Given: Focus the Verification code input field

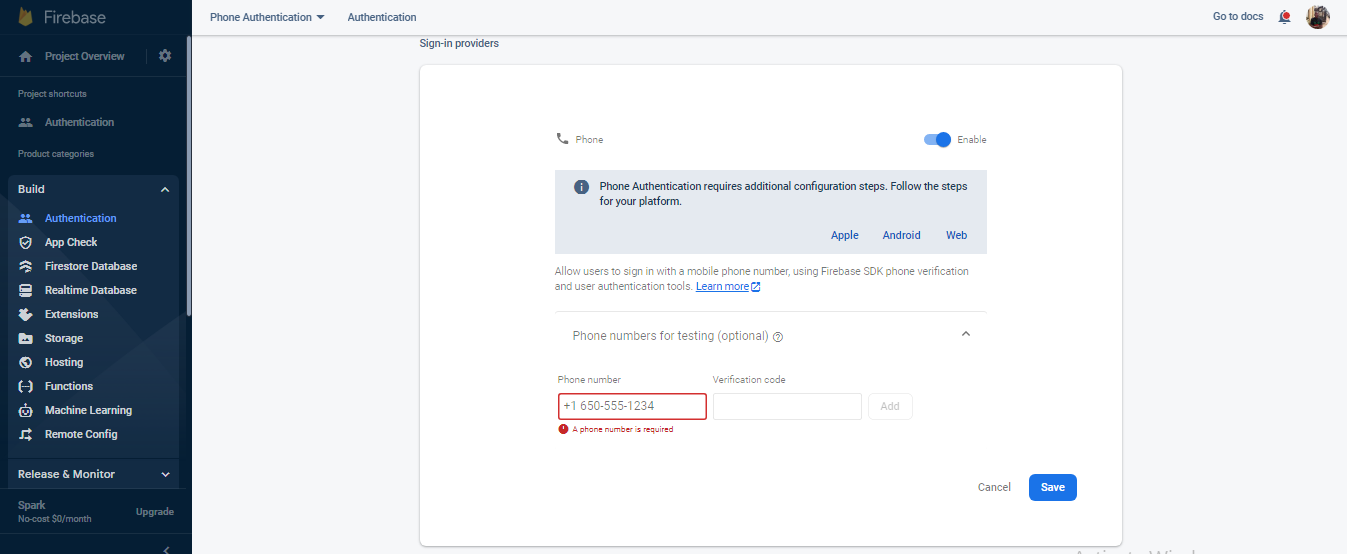Looking at the screenshot, I should coord(787,406).
